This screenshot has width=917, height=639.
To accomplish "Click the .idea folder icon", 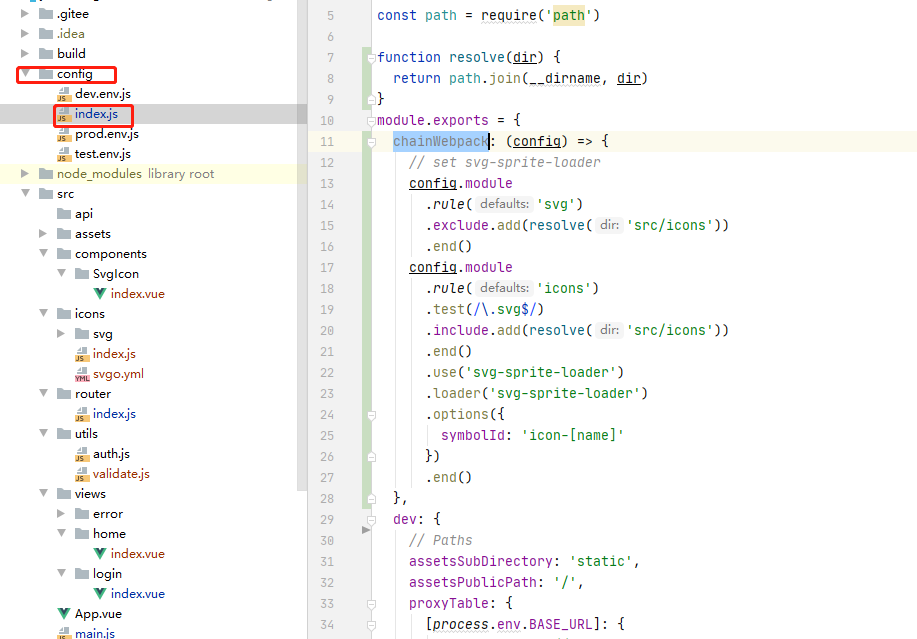I will (46, 33).
